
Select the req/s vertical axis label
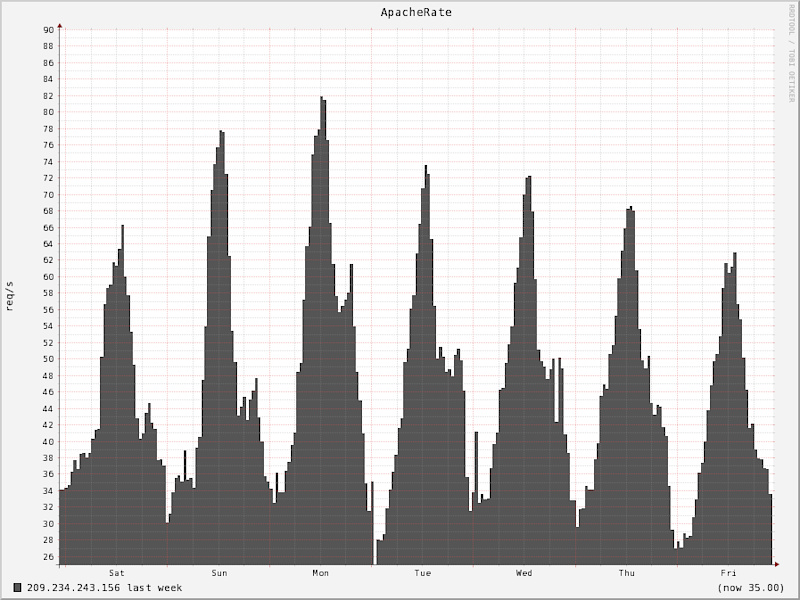10,296
